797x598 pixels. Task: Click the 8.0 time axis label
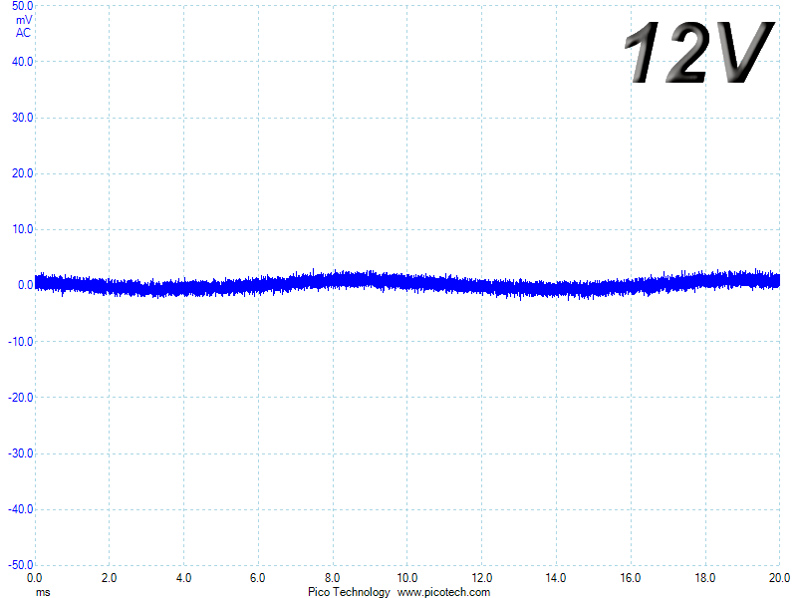pyautogui.click(x=332, y=578)
